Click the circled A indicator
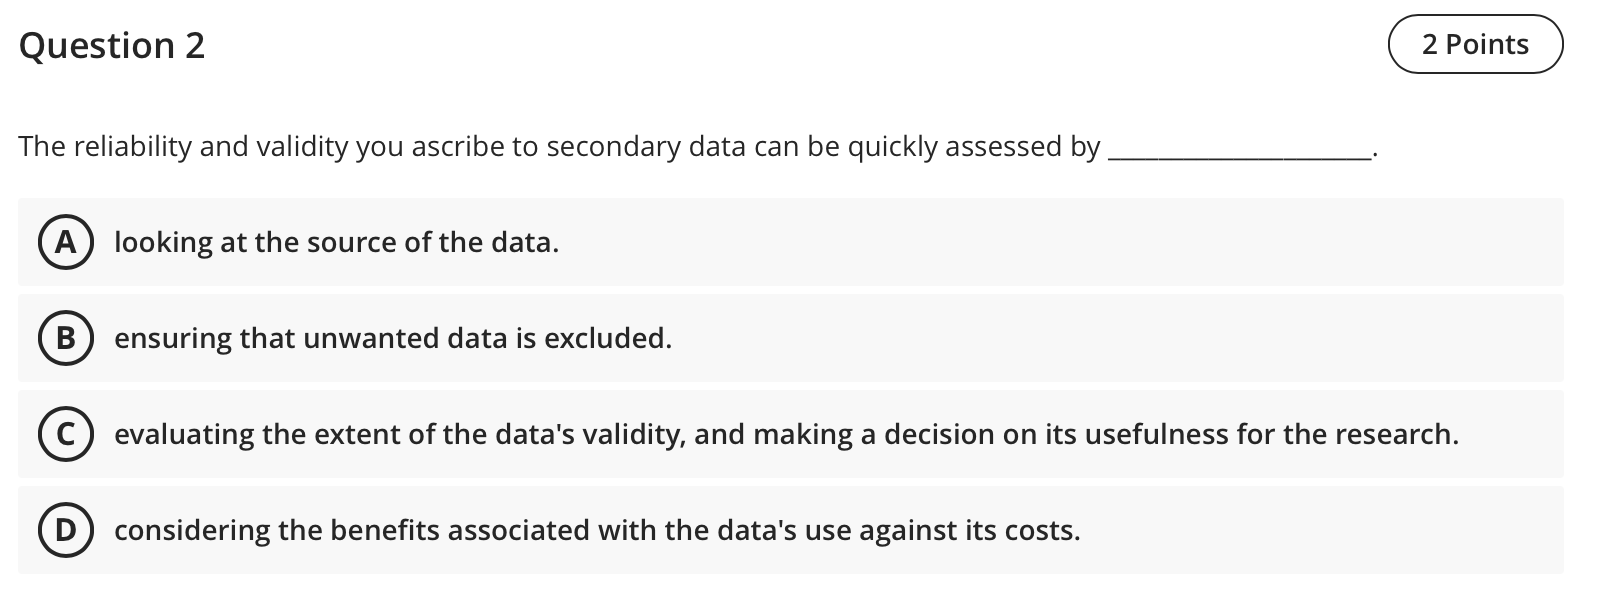The width and height of the screenshot is (1606, 600). [66, 241]
